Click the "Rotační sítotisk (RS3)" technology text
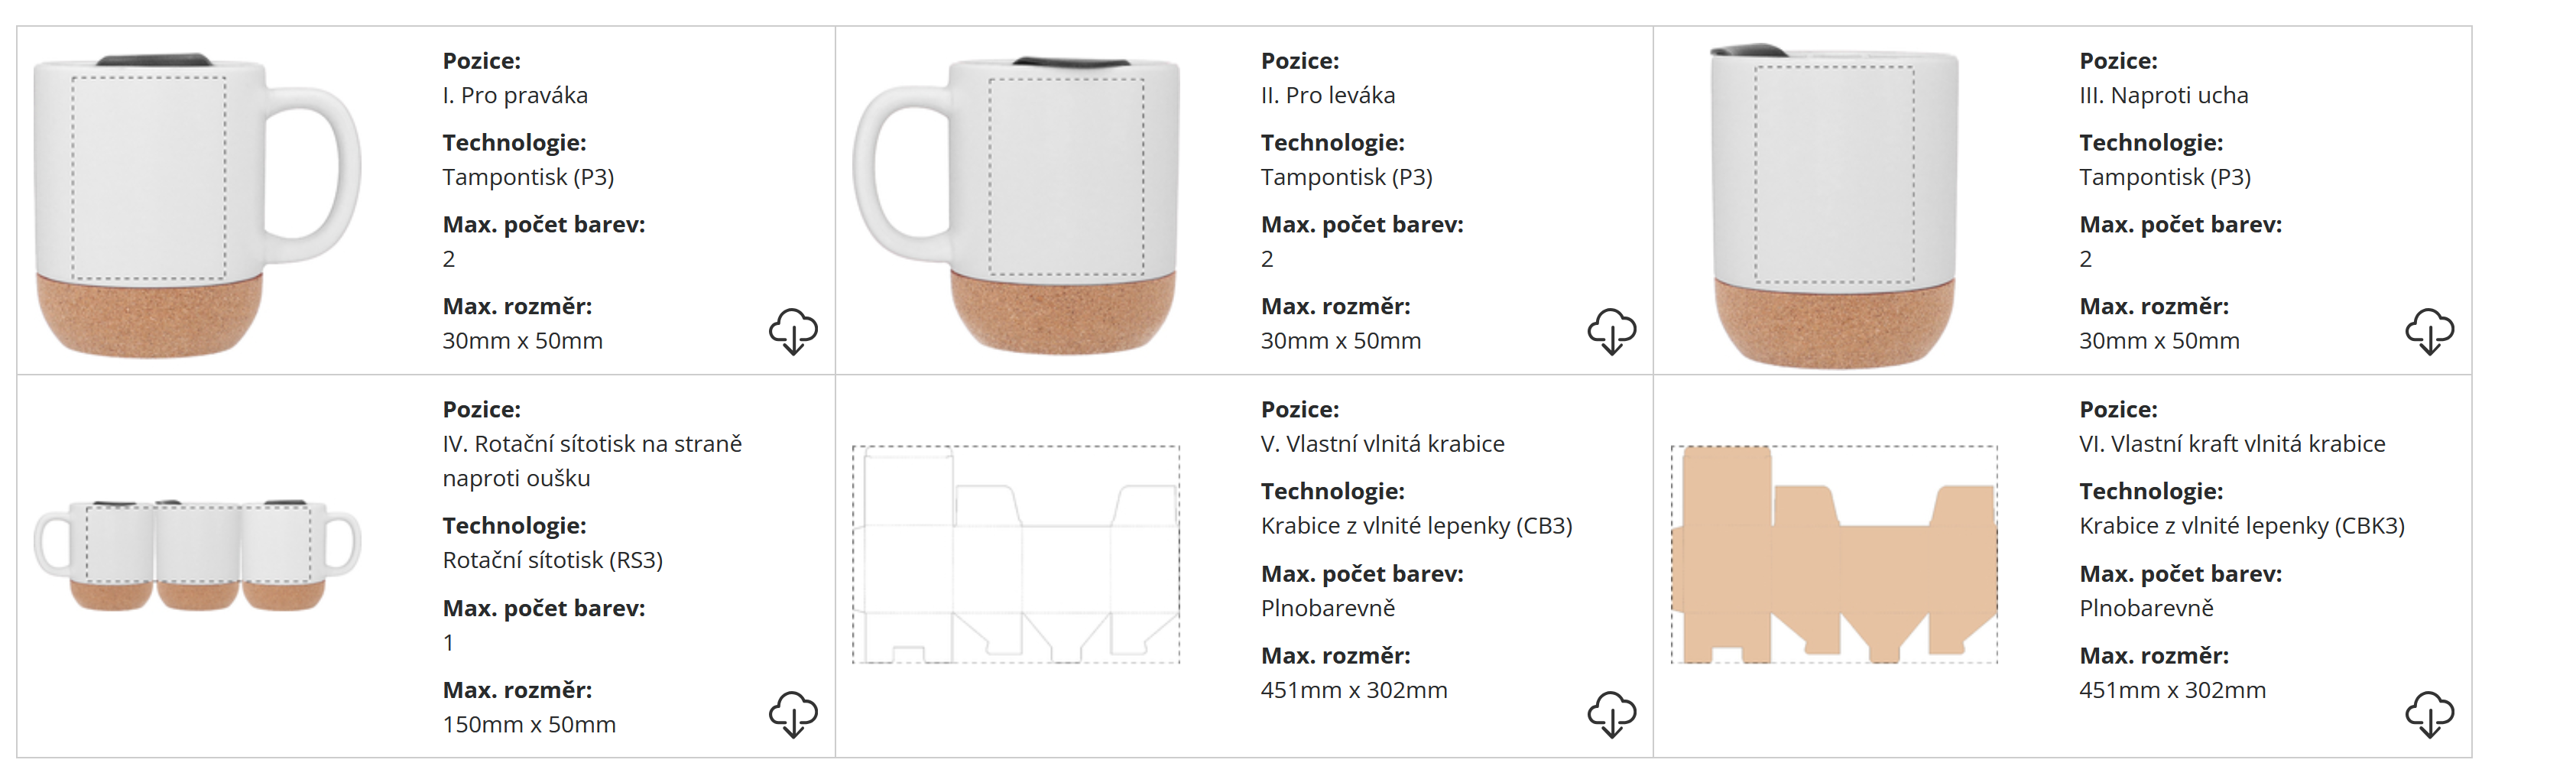Viewport: 2576px width, 776px height. point(552,560)
